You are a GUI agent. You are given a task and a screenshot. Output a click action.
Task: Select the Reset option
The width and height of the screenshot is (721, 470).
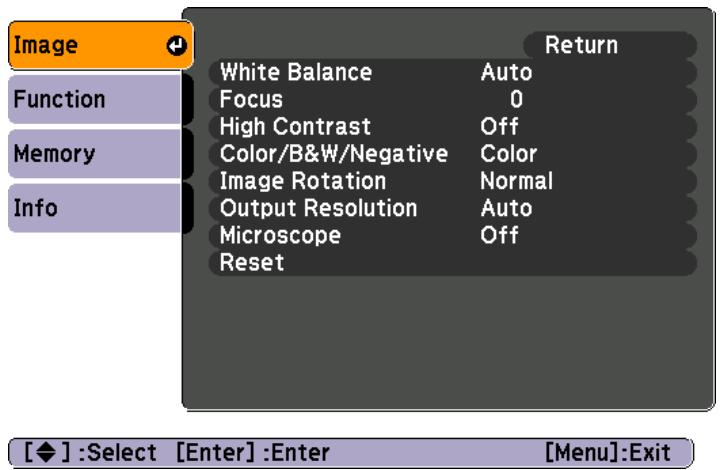pyautogui.click(x=453, y=263)
